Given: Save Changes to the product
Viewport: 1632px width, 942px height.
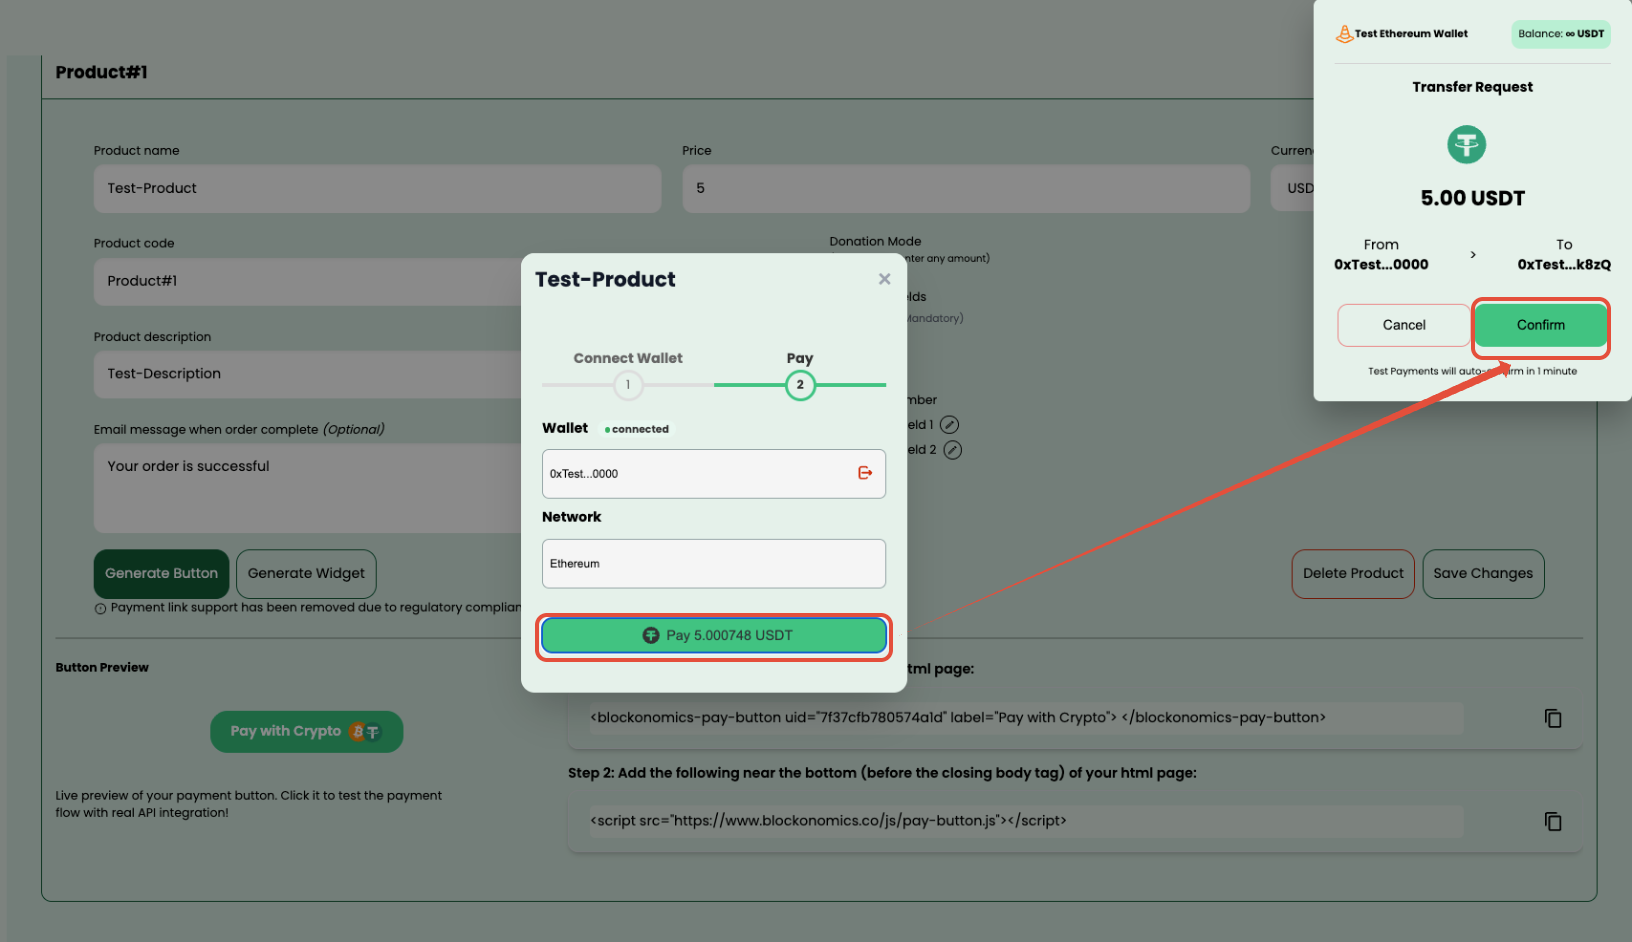Looking at the screenshot, I should pyautogui.click(x=1483, y=574).
